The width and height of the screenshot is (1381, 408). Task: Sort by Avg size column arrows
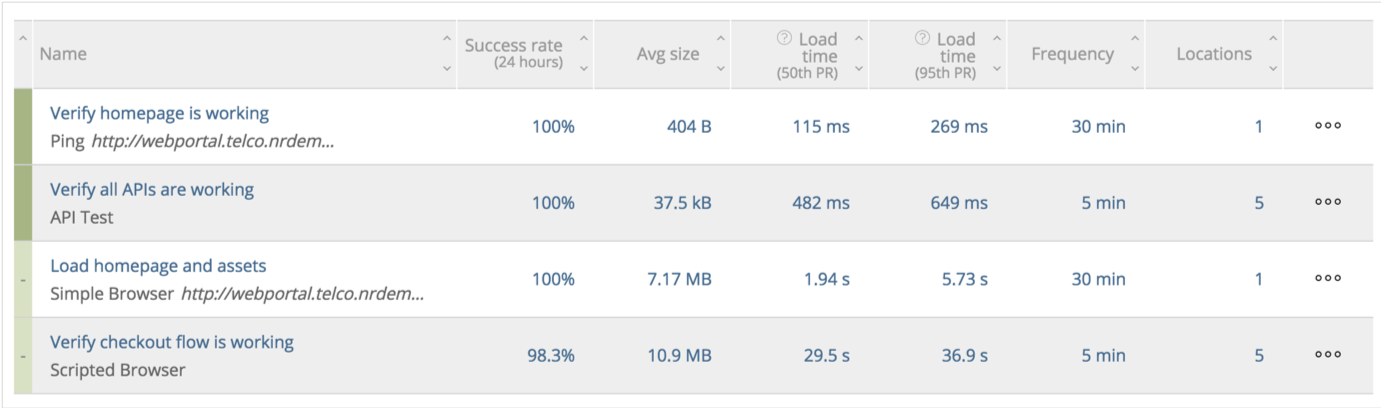pyautogui.click(x=721, y=53)
